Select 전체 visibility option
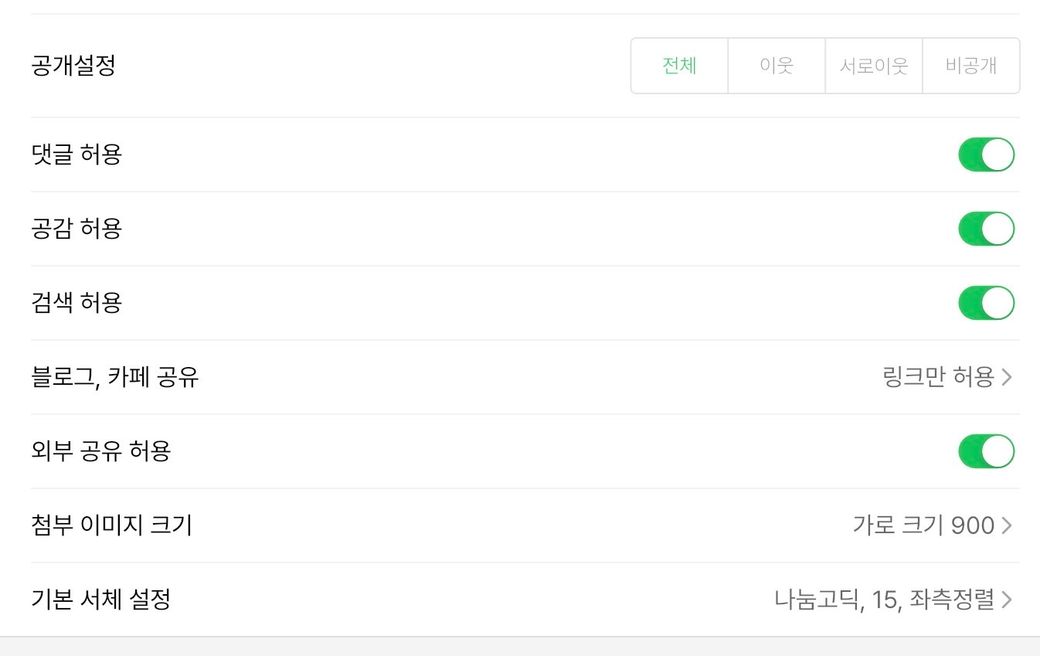This screenshot has height=656, width=1040. click(679, 66)
